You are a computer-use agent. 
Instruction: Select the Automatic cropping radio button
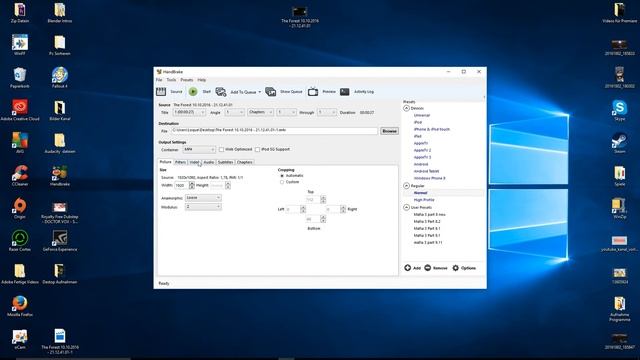point(282,176)
